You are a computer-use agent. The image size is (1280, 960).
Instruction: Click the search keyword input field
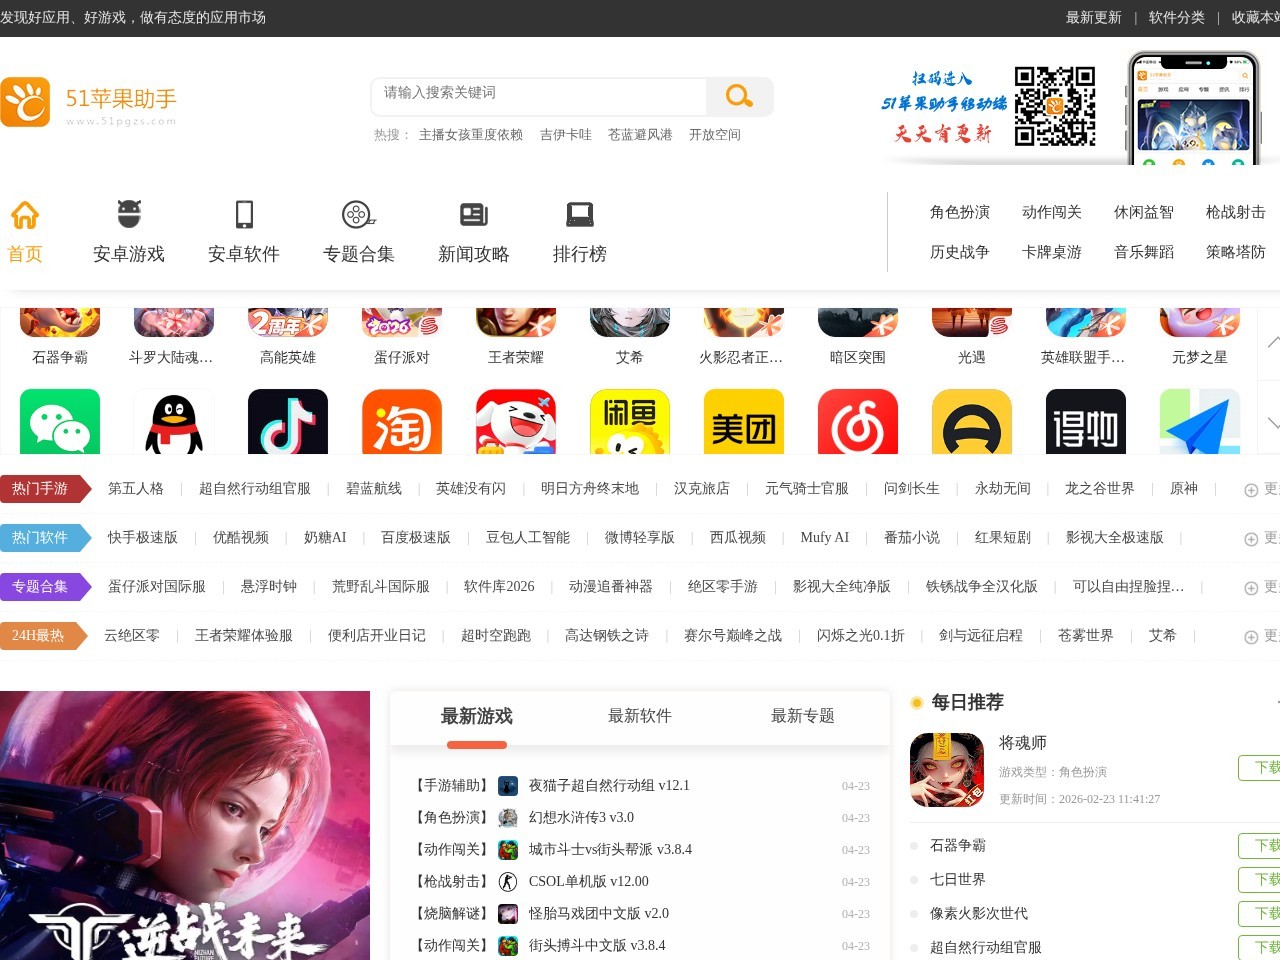(x=540, y=93)
